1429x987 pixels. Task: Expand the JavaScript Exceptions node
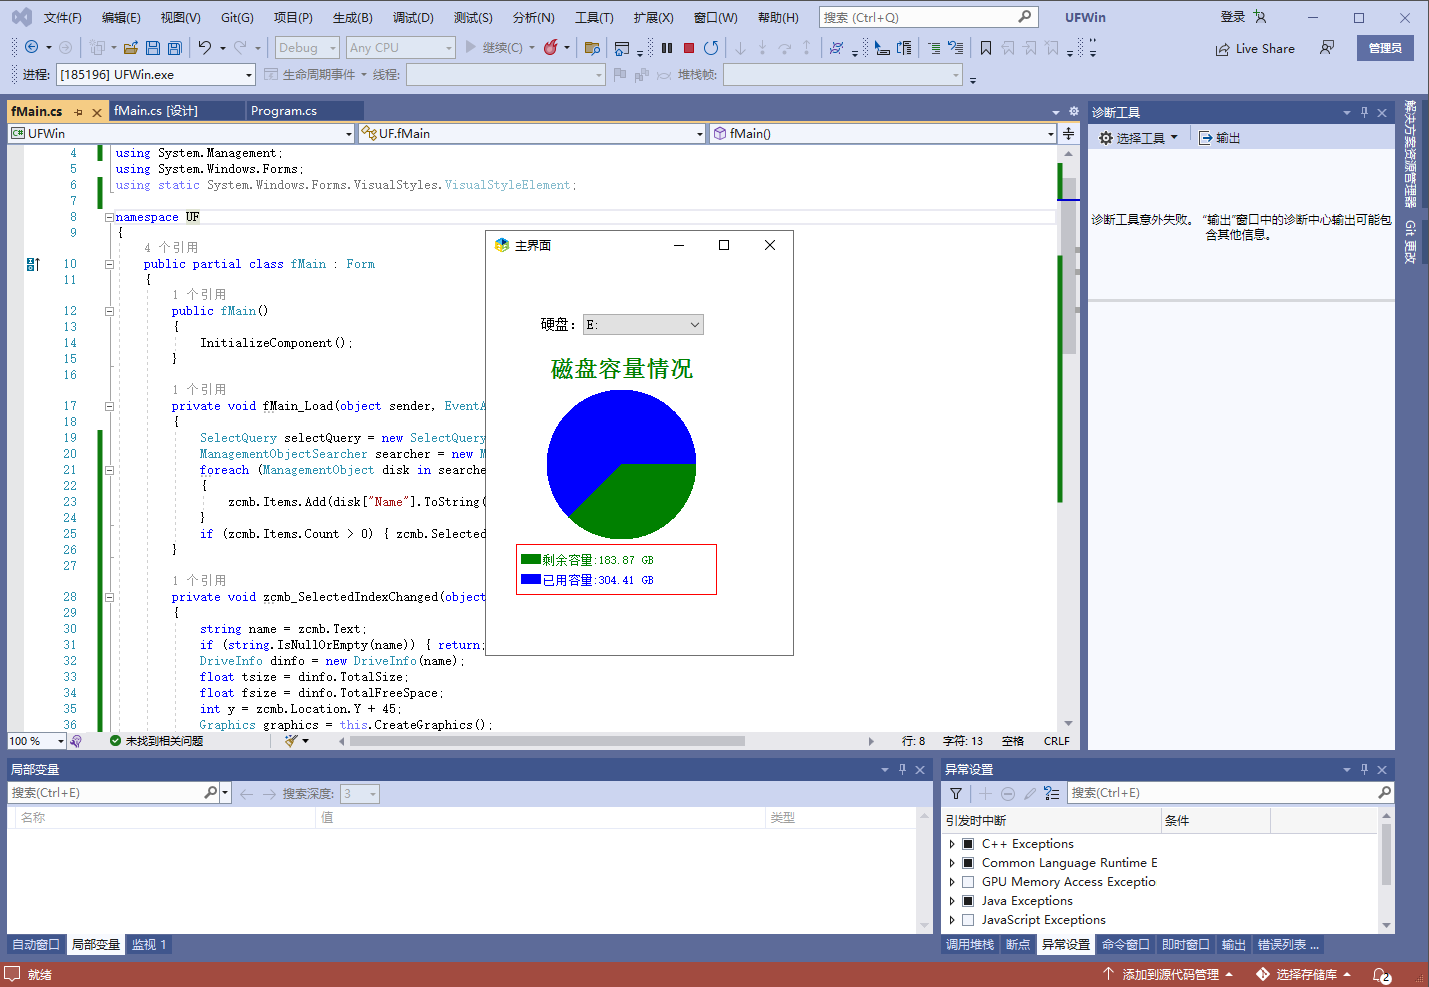coord(952,920)
